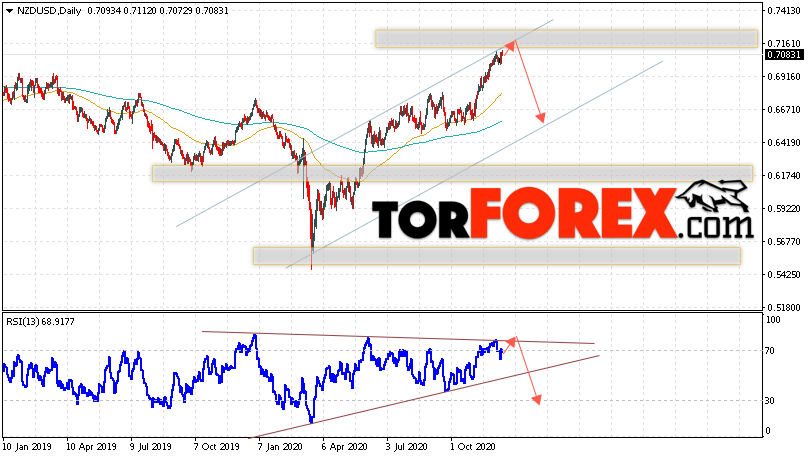The width and height of the screenshot is (808, 458).
Task: Select the RSI(13) 68.9177 indicator label
Action: (40, 322)
